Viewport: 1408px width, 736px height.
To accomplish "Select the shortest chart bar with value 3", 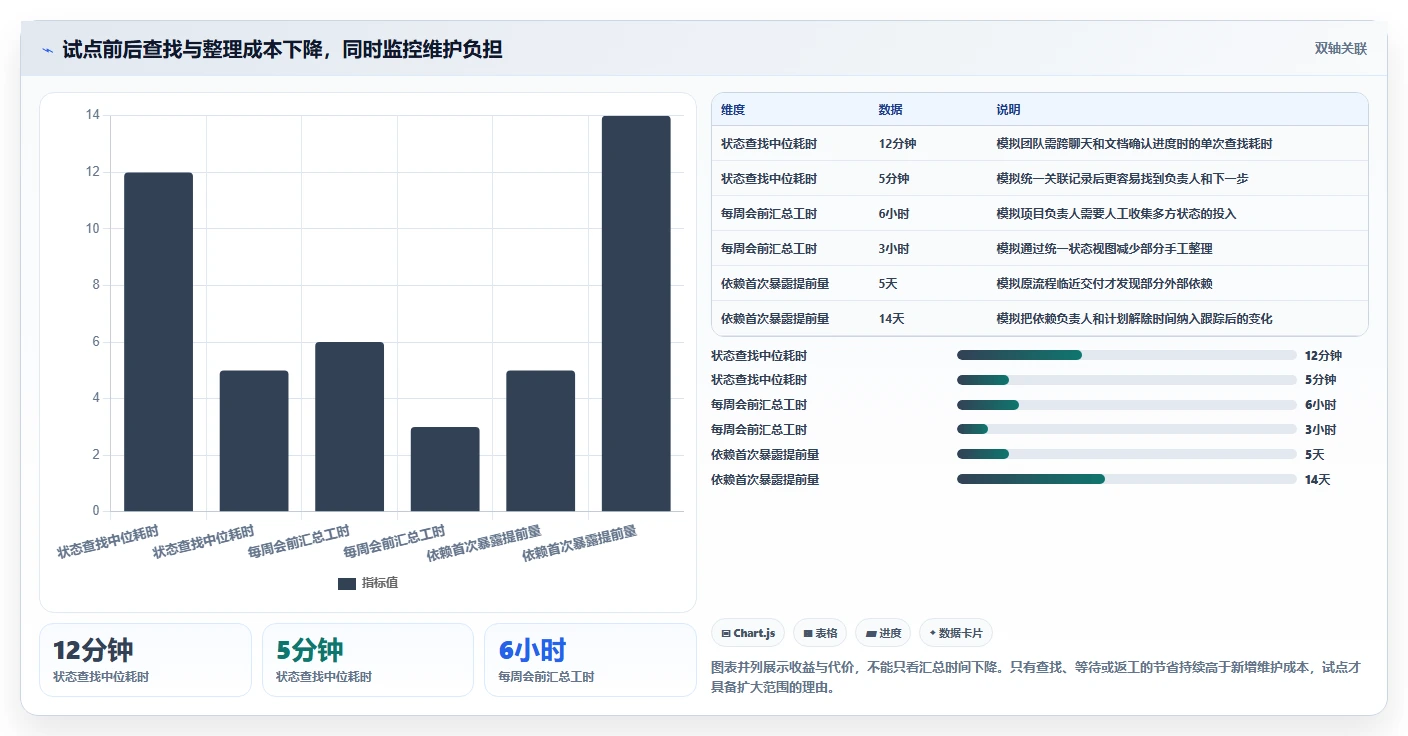I will tap(445, 469).
